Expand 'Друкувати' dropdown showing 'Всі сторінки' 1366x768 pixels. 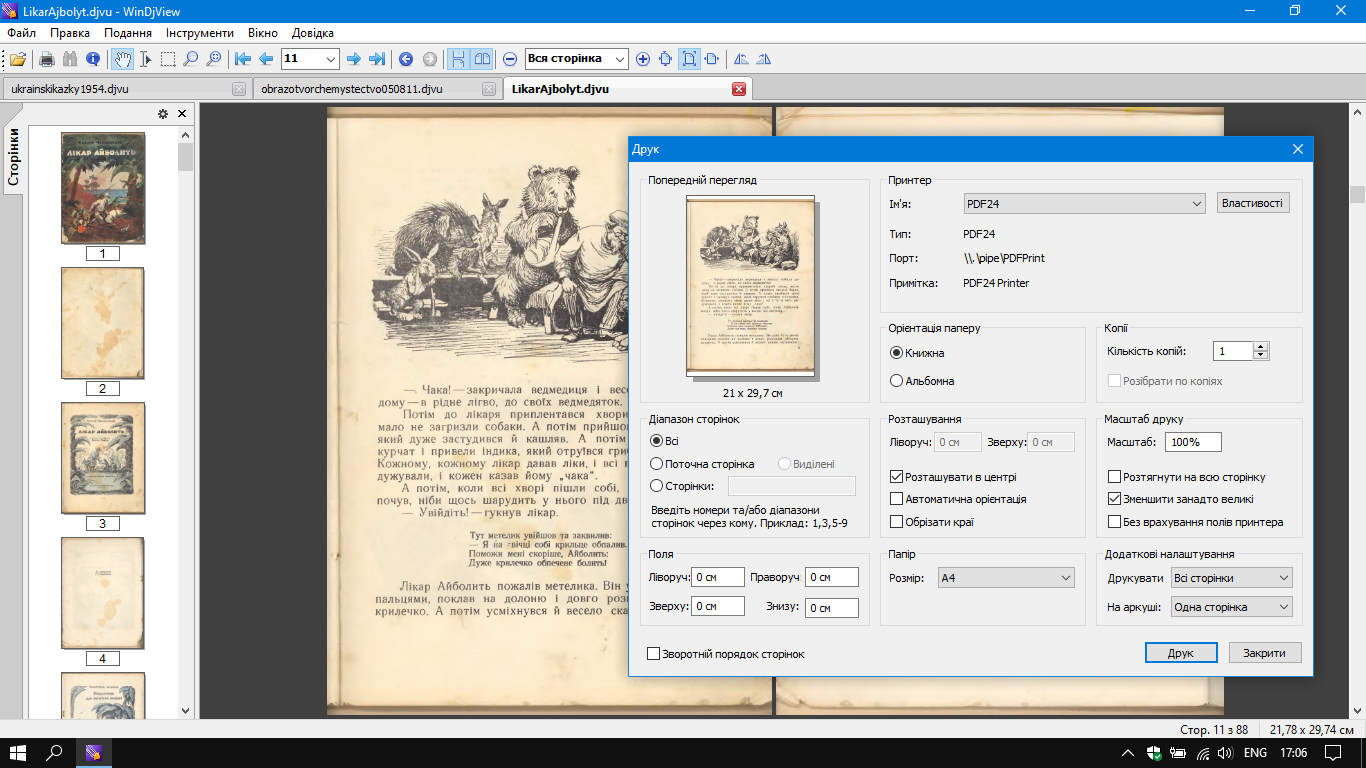click(1232, 578)
